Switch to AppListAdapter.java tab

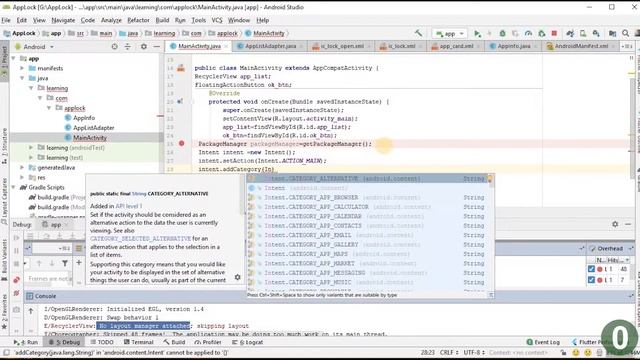coord(270,46)
